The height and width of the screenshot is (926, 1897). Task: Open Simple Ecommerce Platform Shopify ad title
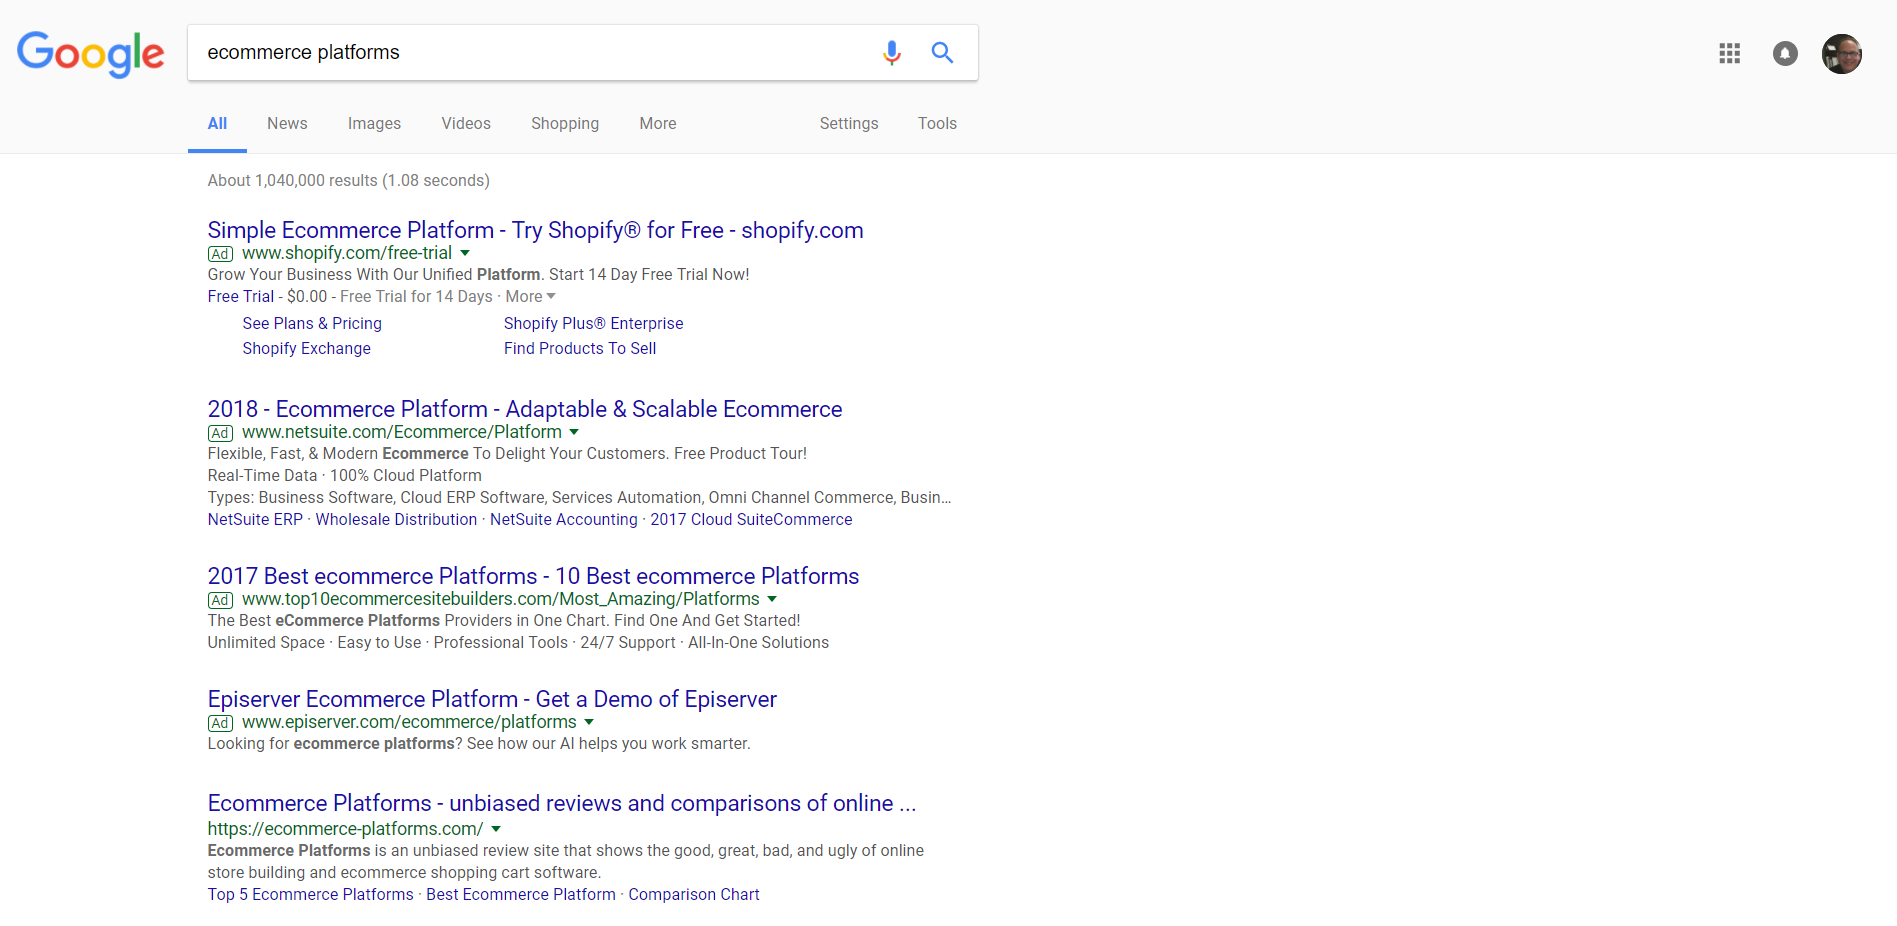click(535, 230)
